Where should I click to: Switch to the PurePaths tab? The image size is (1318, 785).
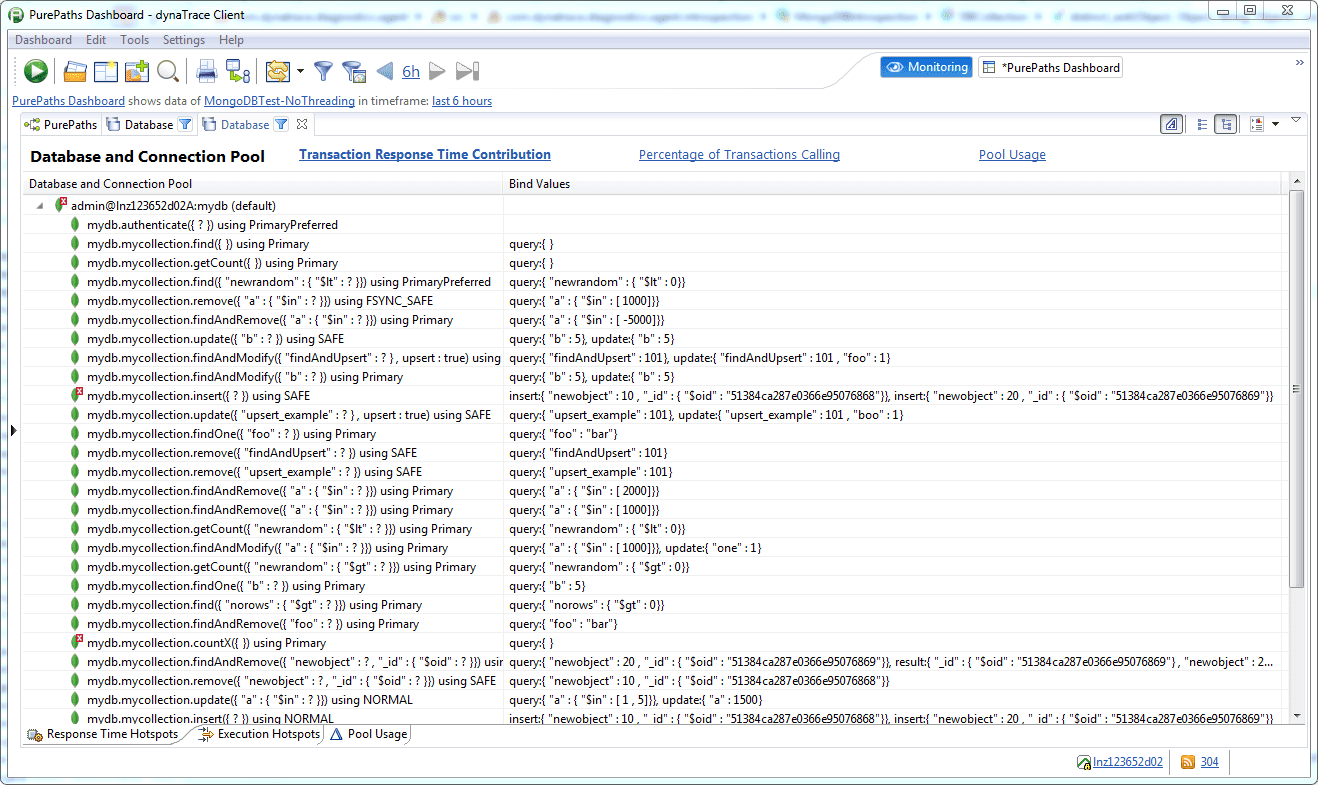61,125
